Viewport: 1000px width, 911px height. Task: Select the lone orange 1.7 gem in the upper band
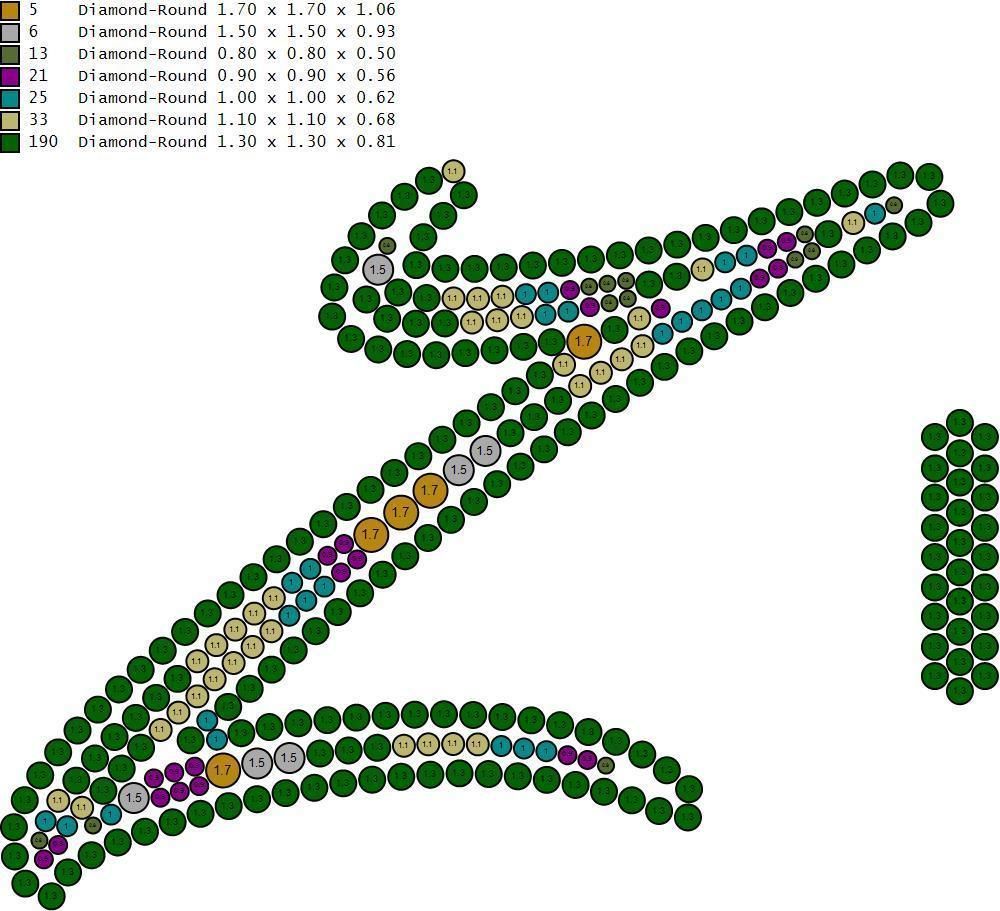pyautogui.click(x=584, y=342)
